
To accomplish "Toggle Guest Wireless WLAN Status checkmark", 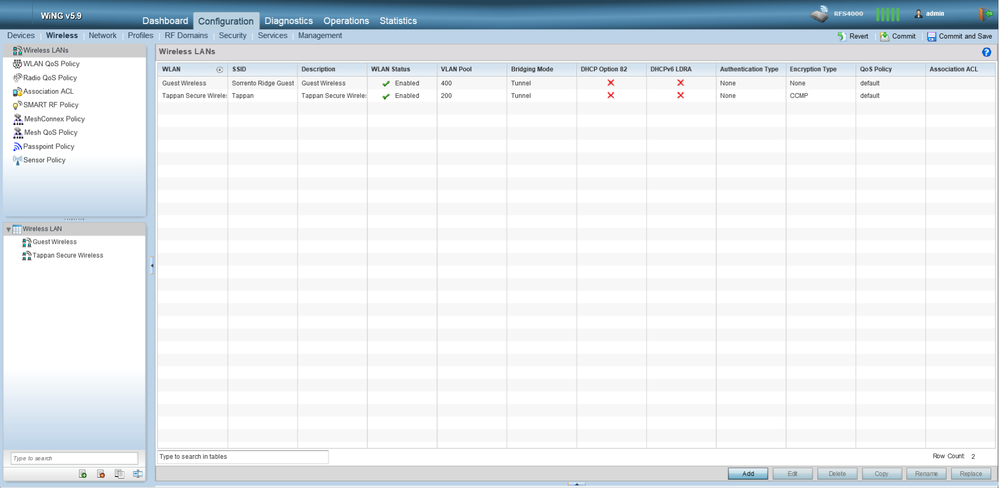I will [x=386, y=84].
